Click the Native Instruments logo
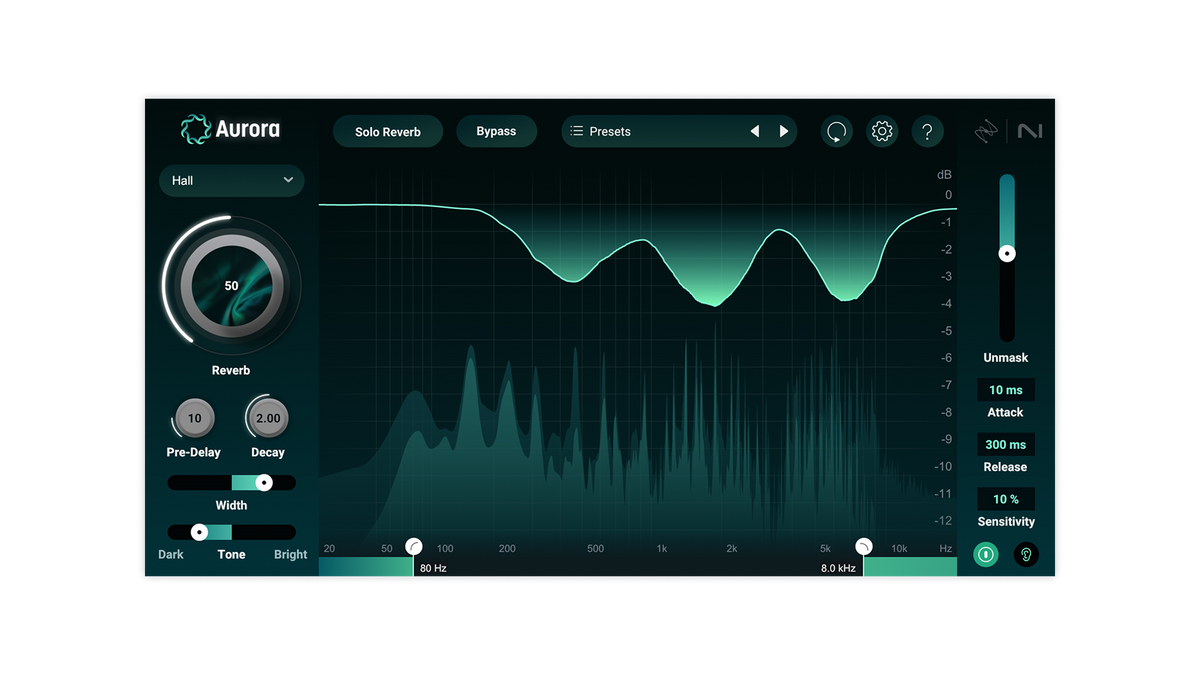Image resolution: width=1200 pixels, height=675 pixels. point(1030,131)
